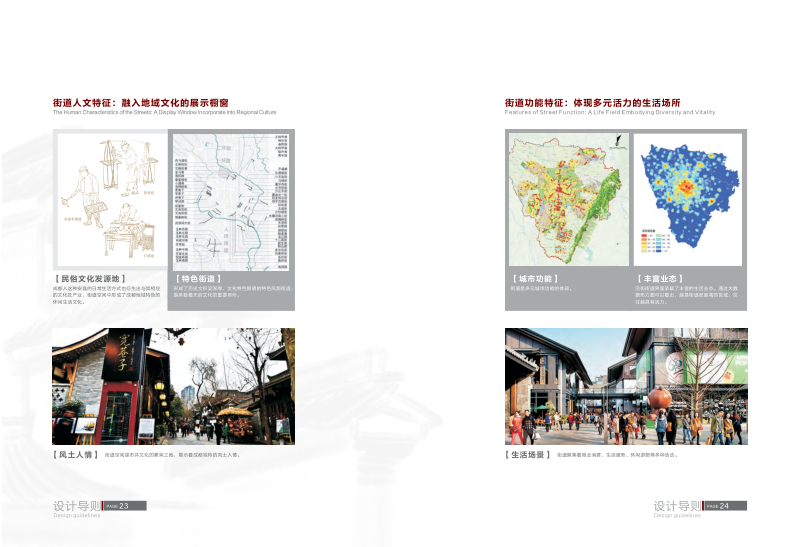Click the north arrow on the land-use map

pyautogui.click(x=619, y=142)
